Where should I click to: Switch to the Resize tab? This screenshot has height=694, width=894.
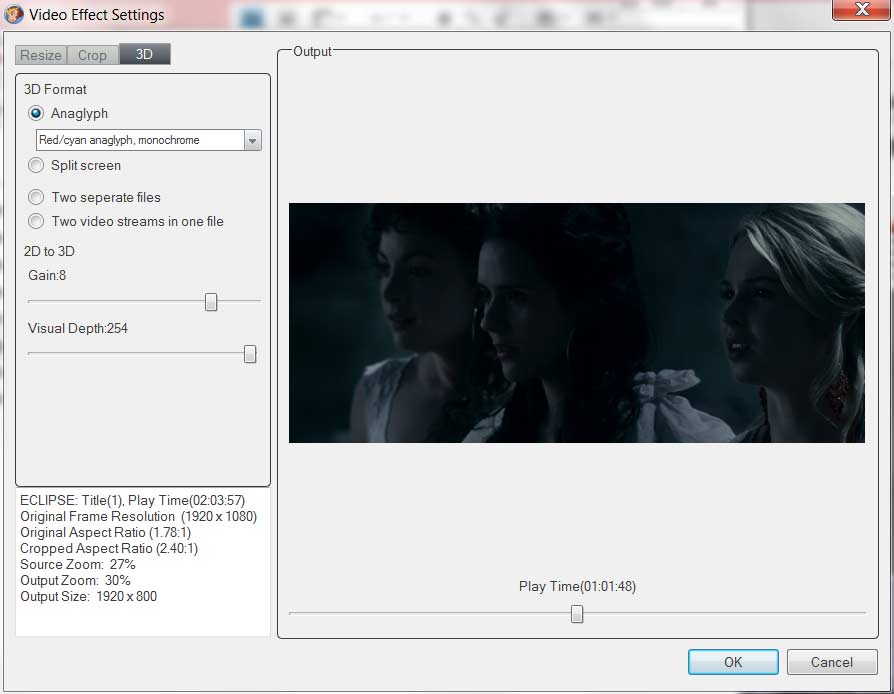pos(41,55)
